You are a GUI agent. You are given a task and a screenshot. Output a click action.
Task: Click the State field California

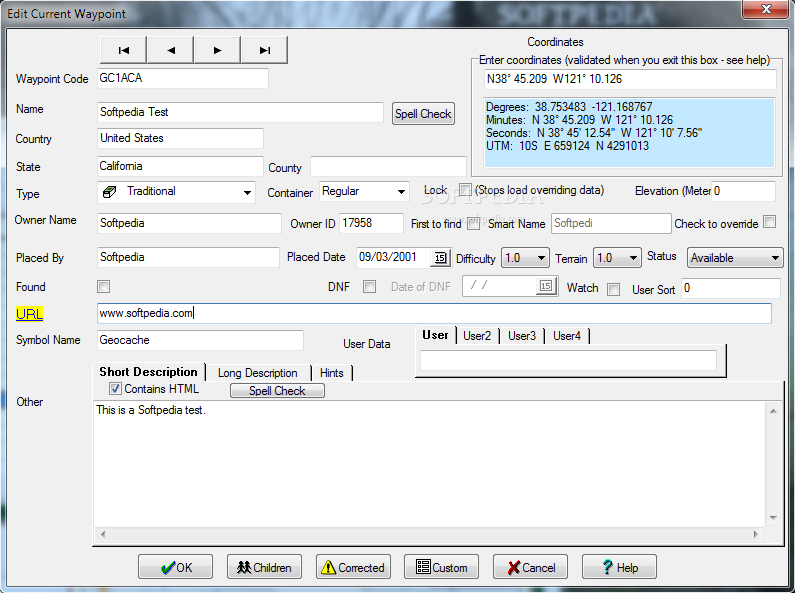(x=180, y=166)
